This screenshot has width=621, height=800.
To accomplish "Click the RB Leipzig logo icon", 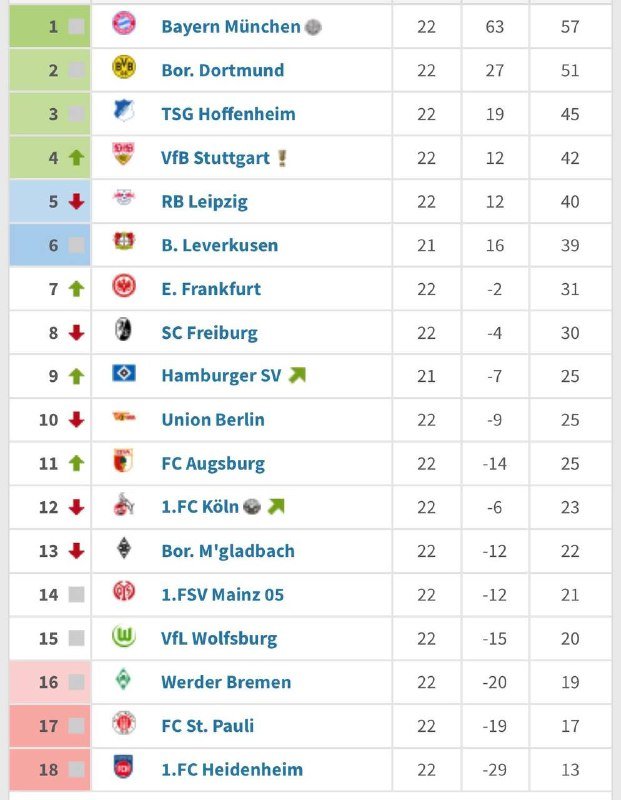I will pos(124,200).
